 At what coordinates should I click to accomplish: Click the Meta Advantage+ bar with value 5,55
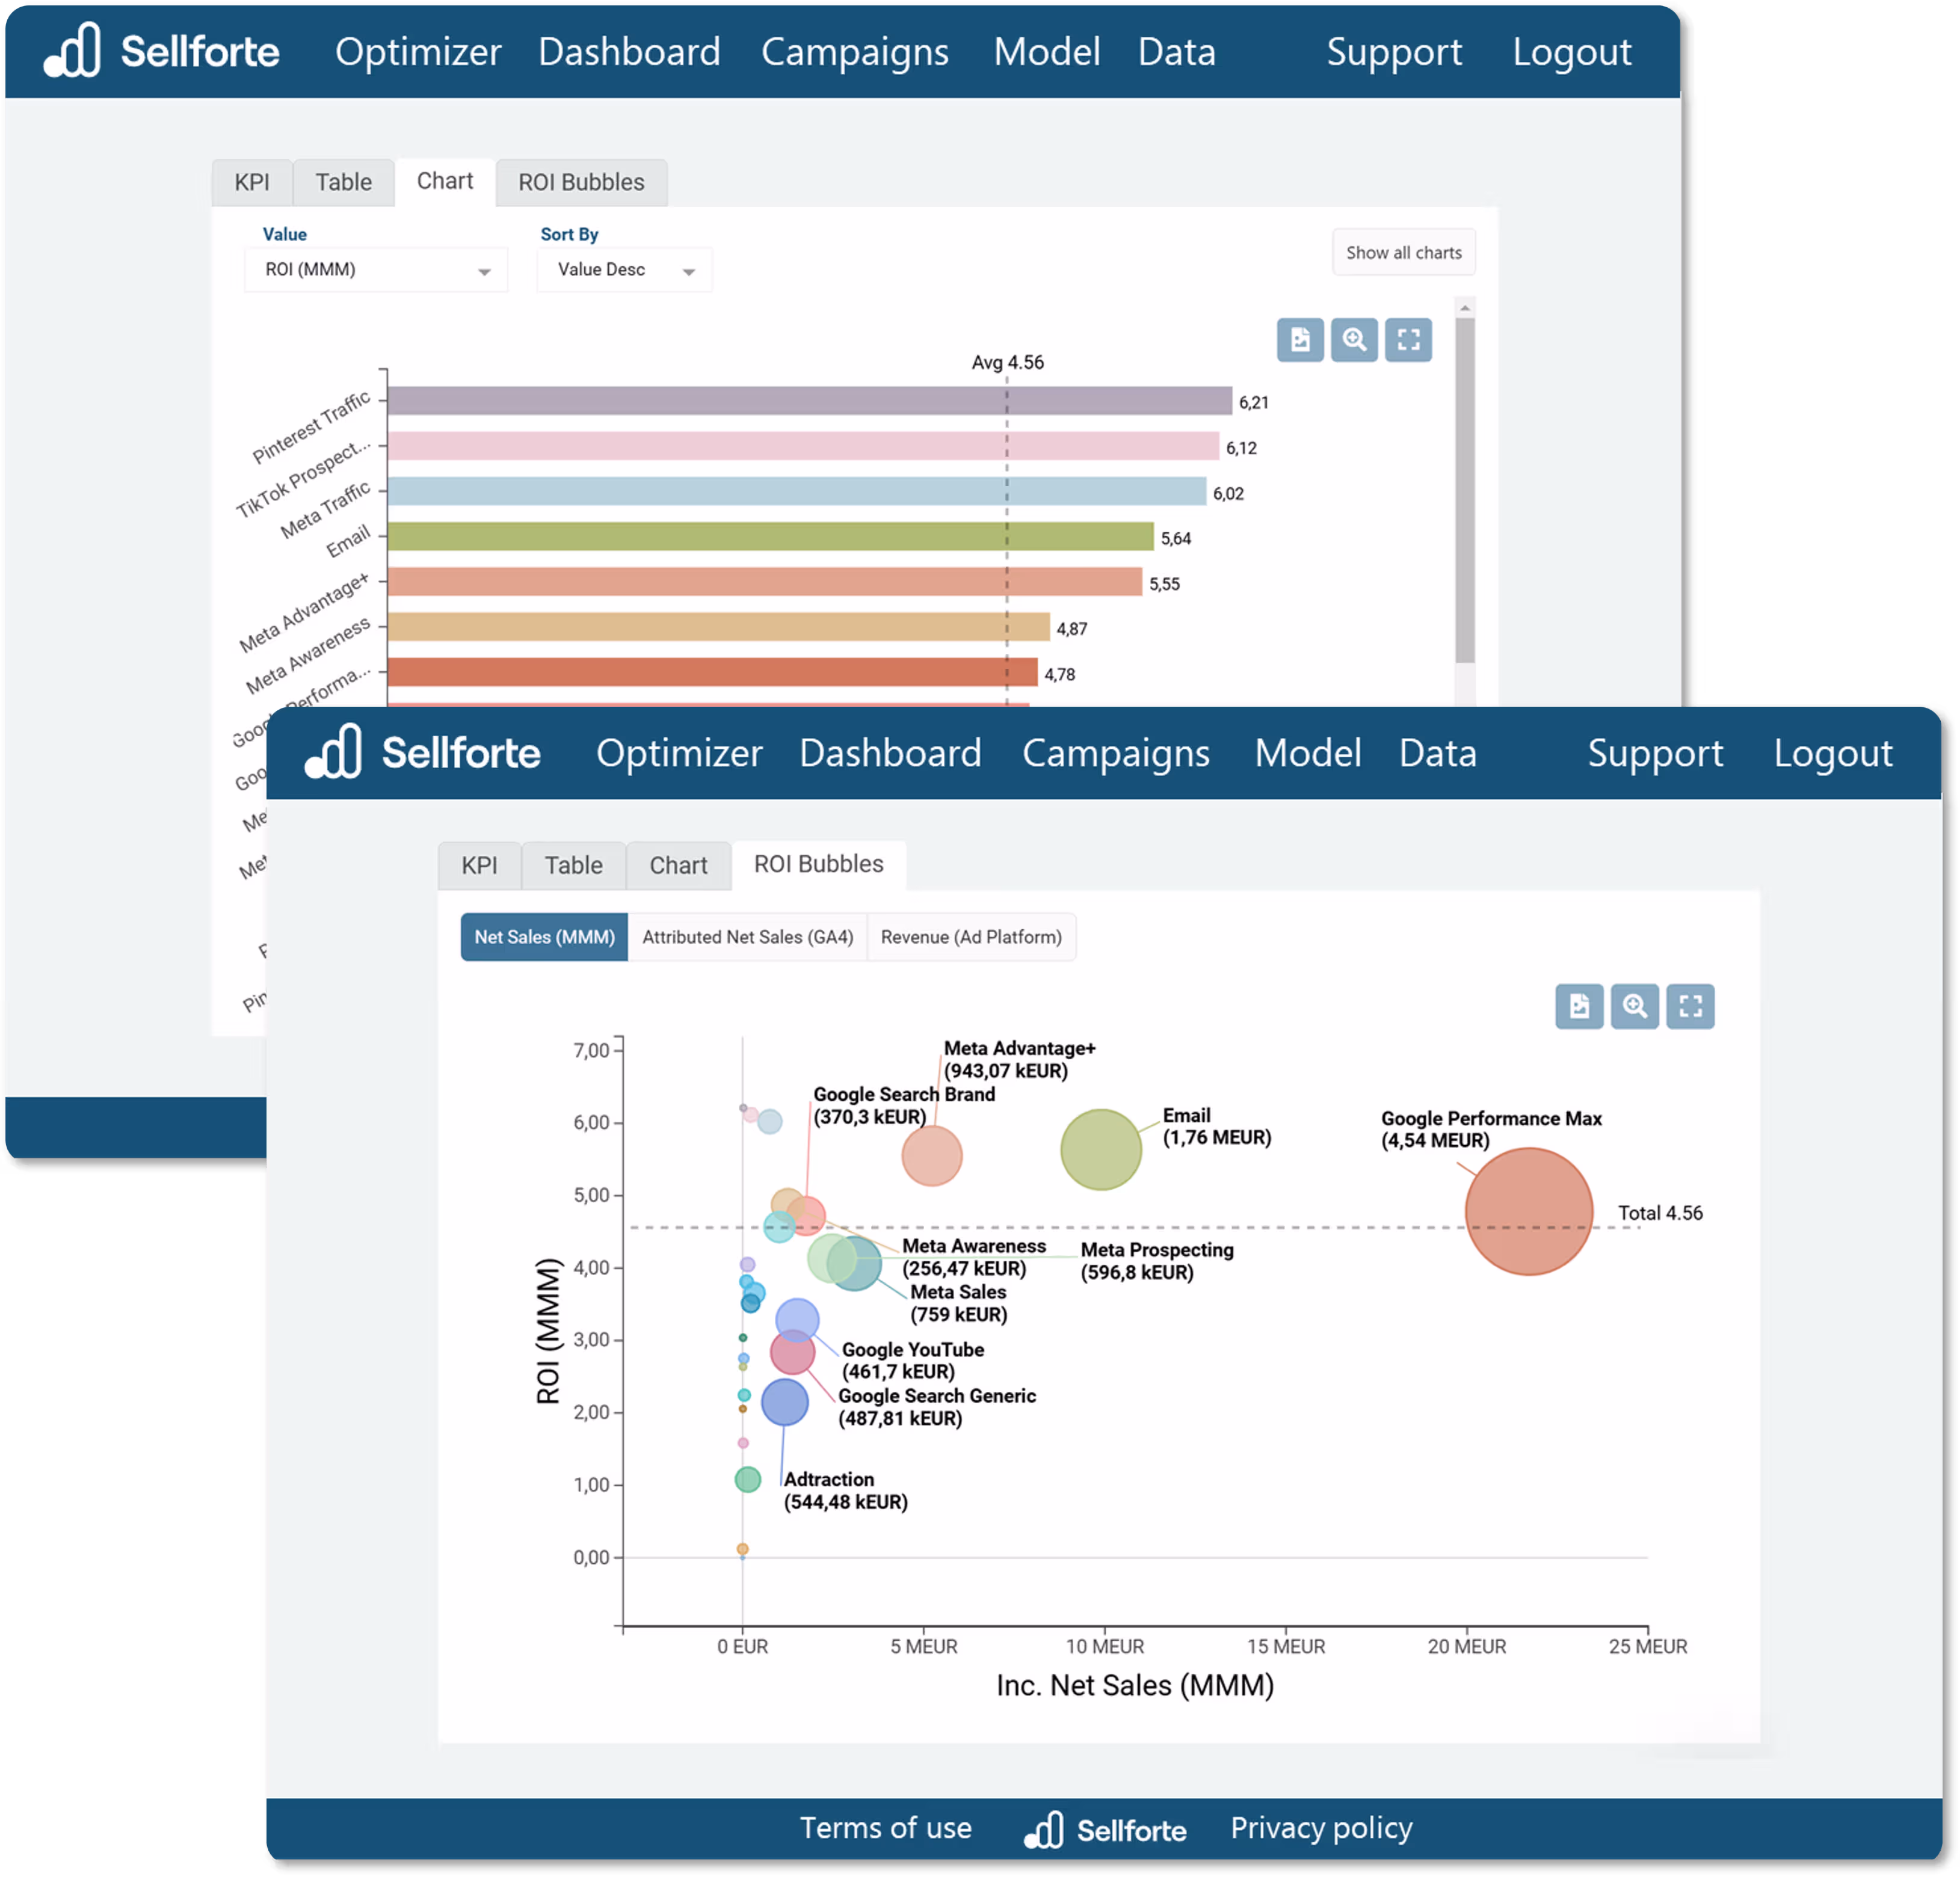tap(765, 582)
